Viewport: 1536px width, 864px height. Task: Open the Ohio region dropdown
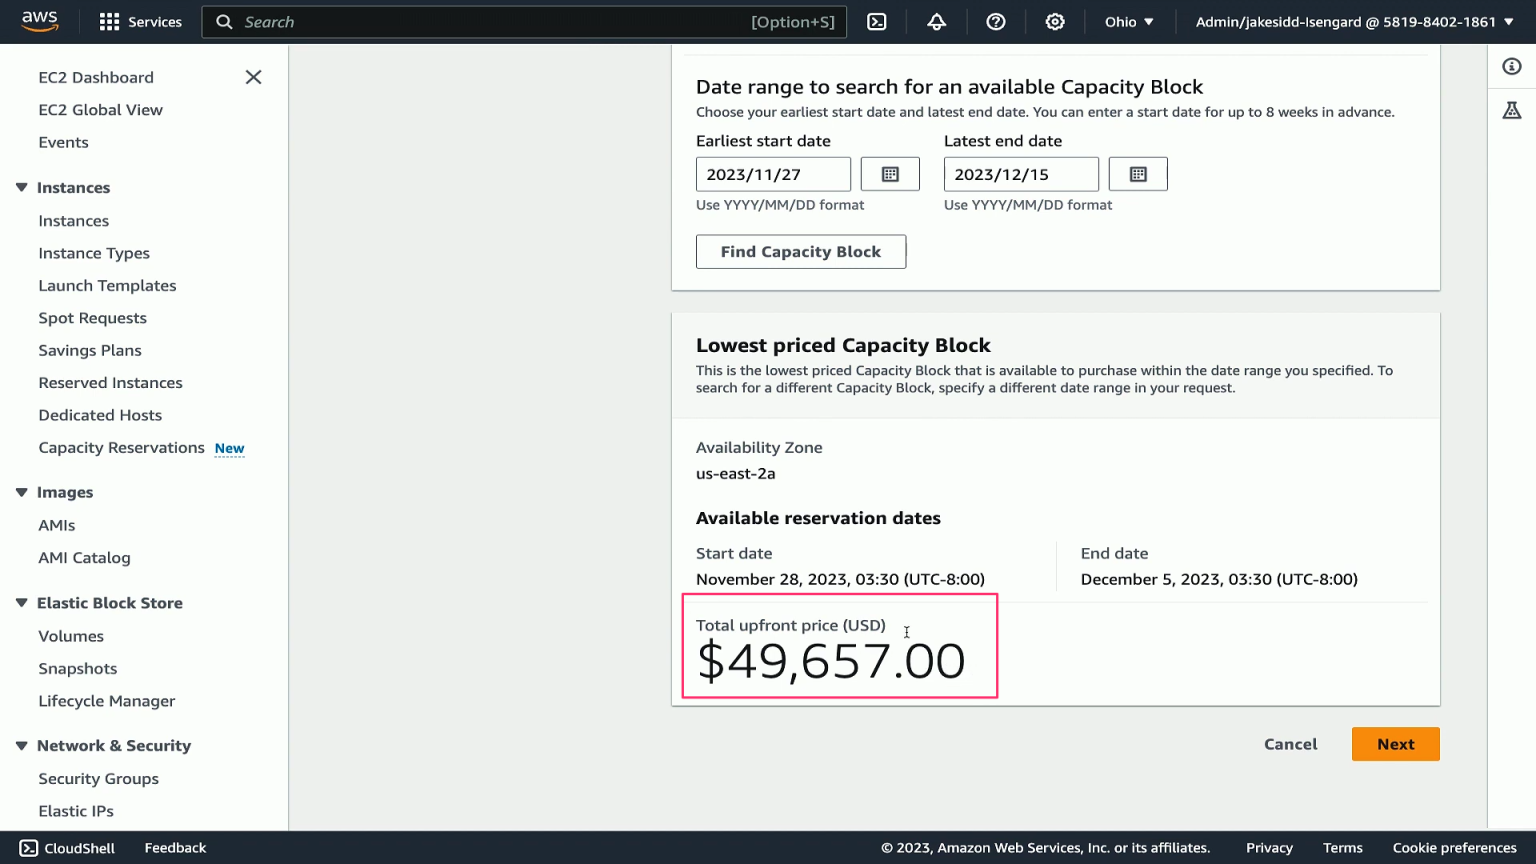(x=1128, y=21)
